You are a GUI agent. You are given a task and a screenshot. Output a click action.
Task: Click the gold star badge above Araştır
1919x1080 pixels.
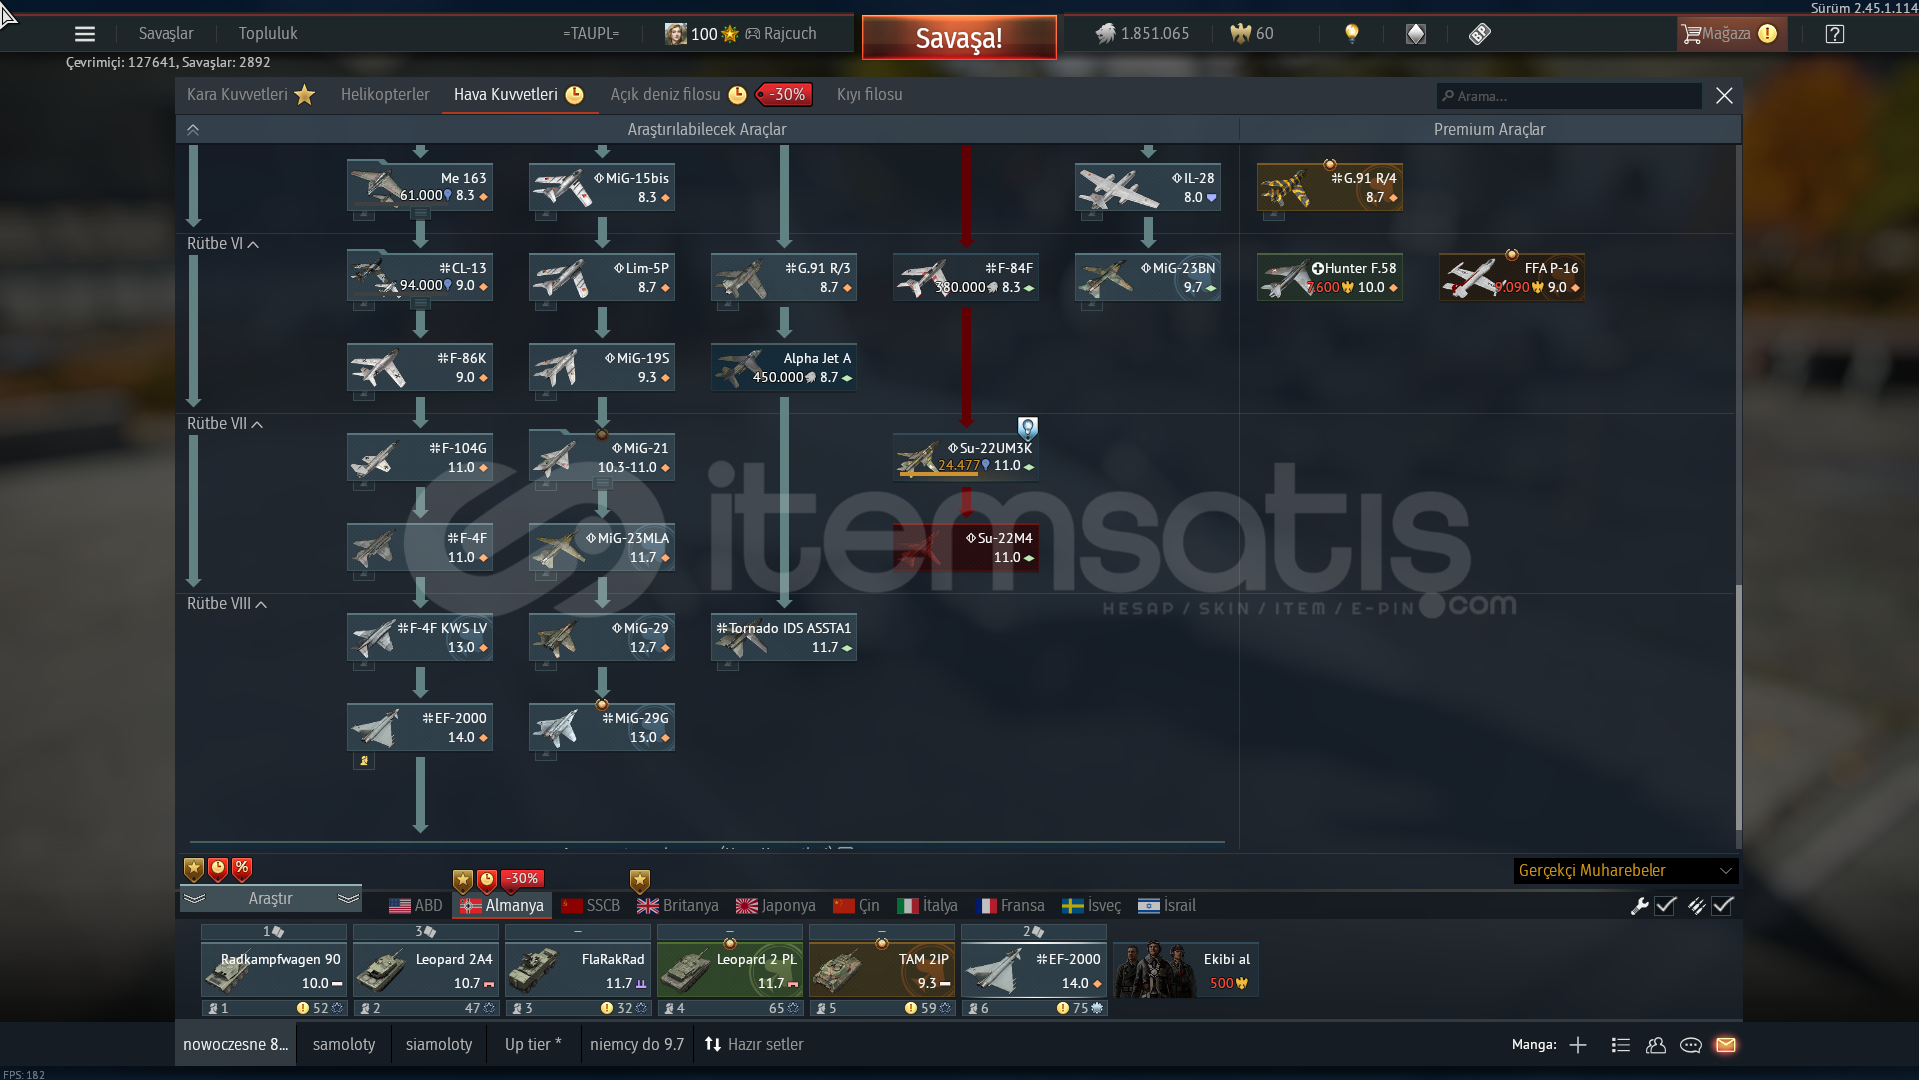tap(194, 869)
